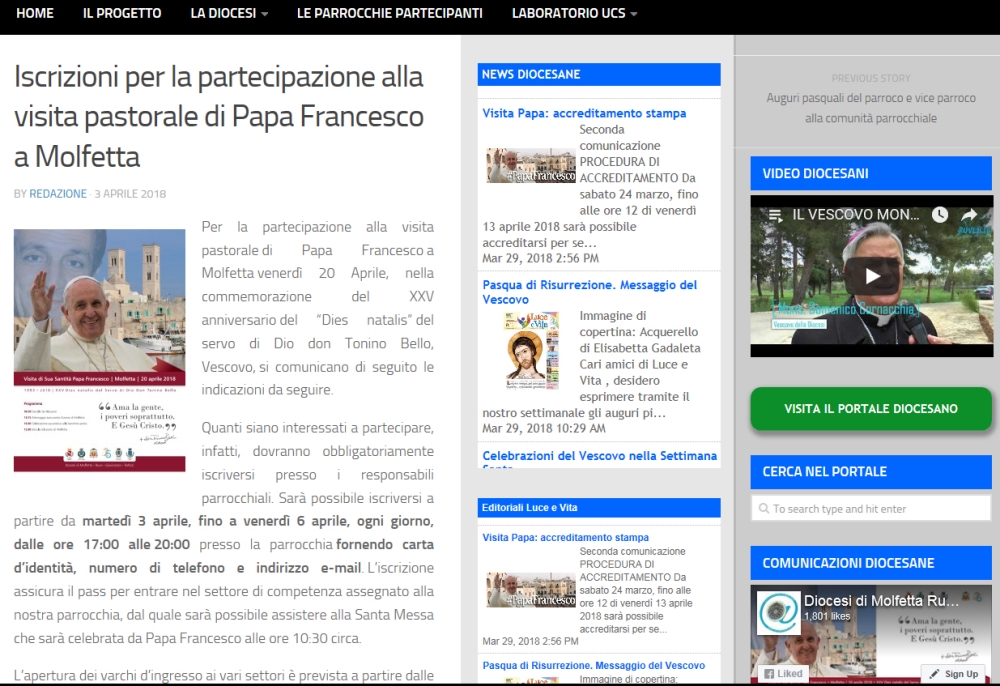Click the article title Iscrizioni per la partecipazione
Image resolution: width=1000 pixels, height=686 pixels.
pyautogui.click(x=219, y=117)
